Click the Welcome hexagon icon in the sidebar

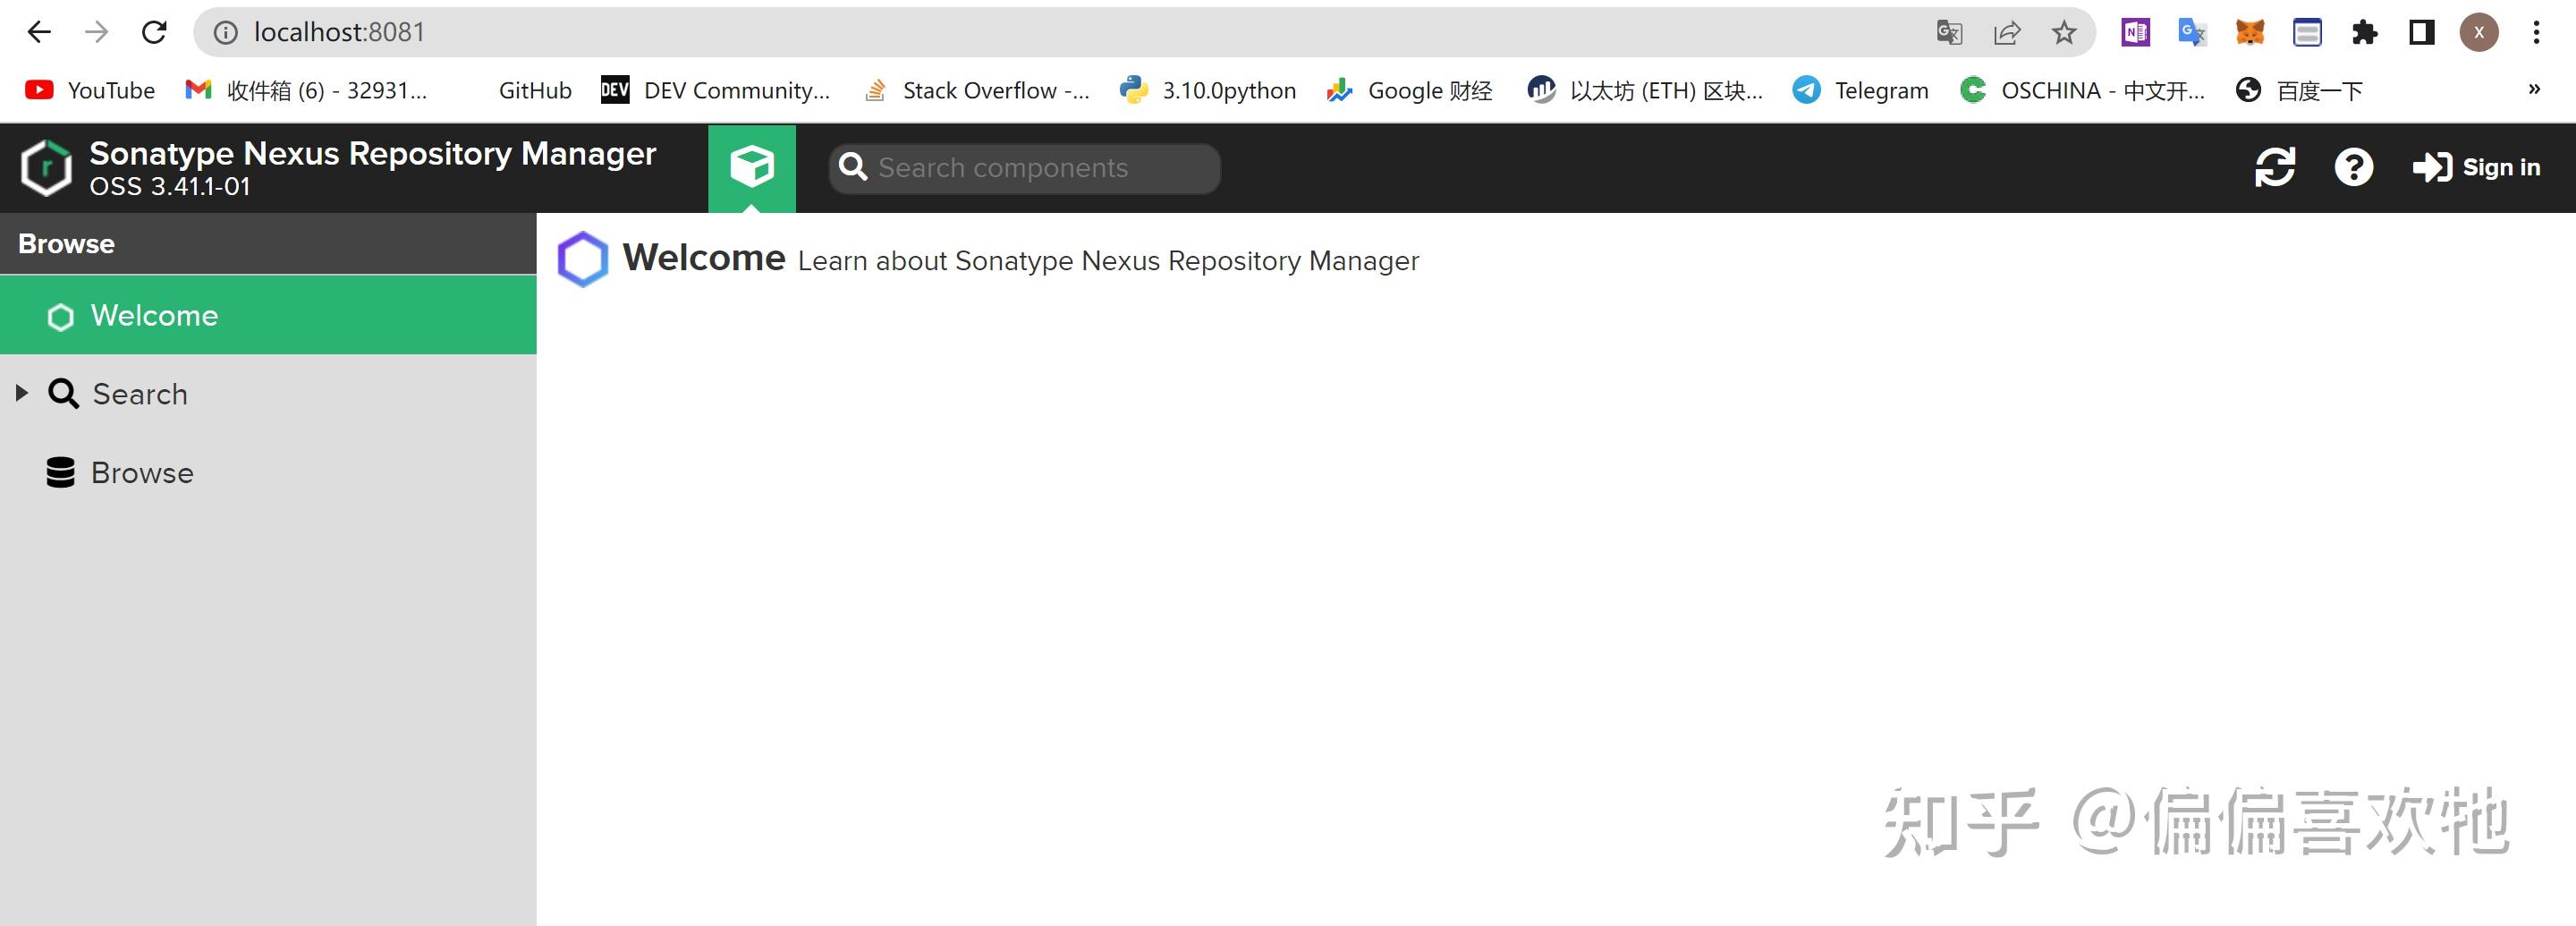pyautogui.click(x=60, y=317)
